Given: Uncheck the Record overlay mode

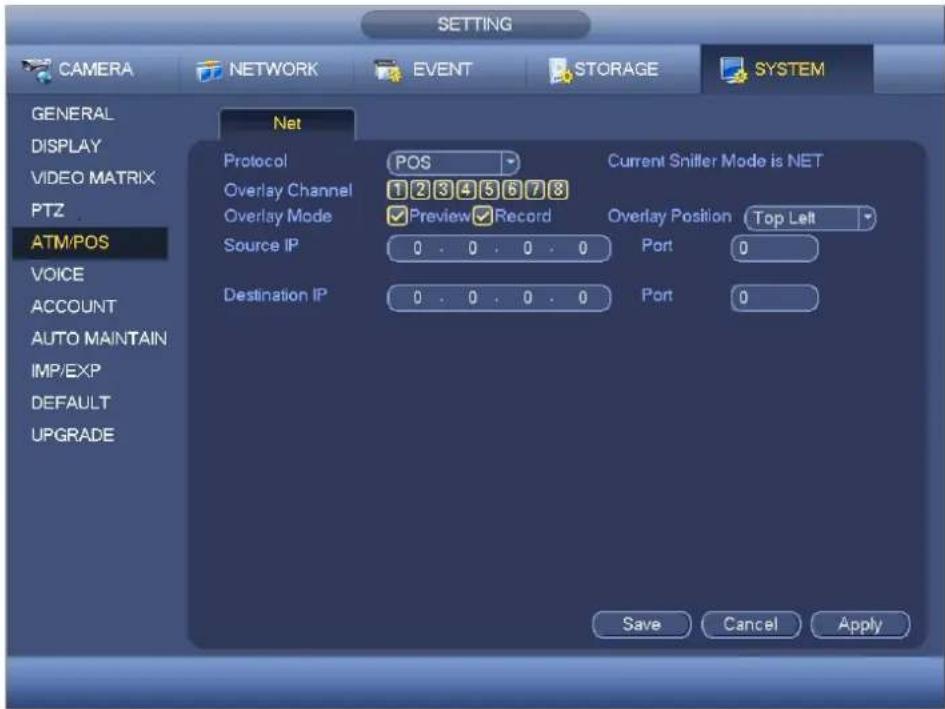Looking at the screenshot, I should (483, 216).
